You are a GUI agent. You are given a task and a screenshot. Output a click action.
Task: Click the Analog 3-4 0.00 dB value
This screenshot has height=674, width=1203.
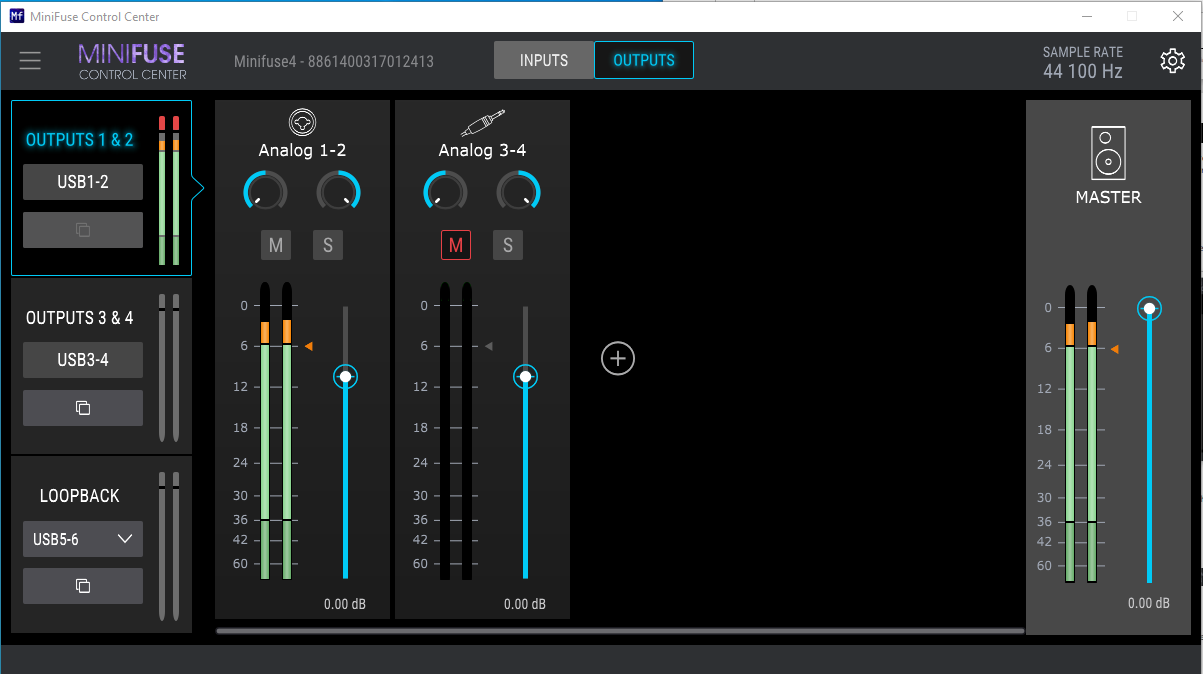pyautogui.click(x=525, y=604)
